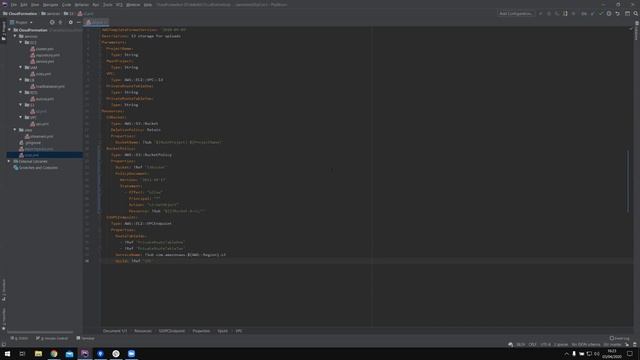Click Resources in the editor breadcrumb

143,331
